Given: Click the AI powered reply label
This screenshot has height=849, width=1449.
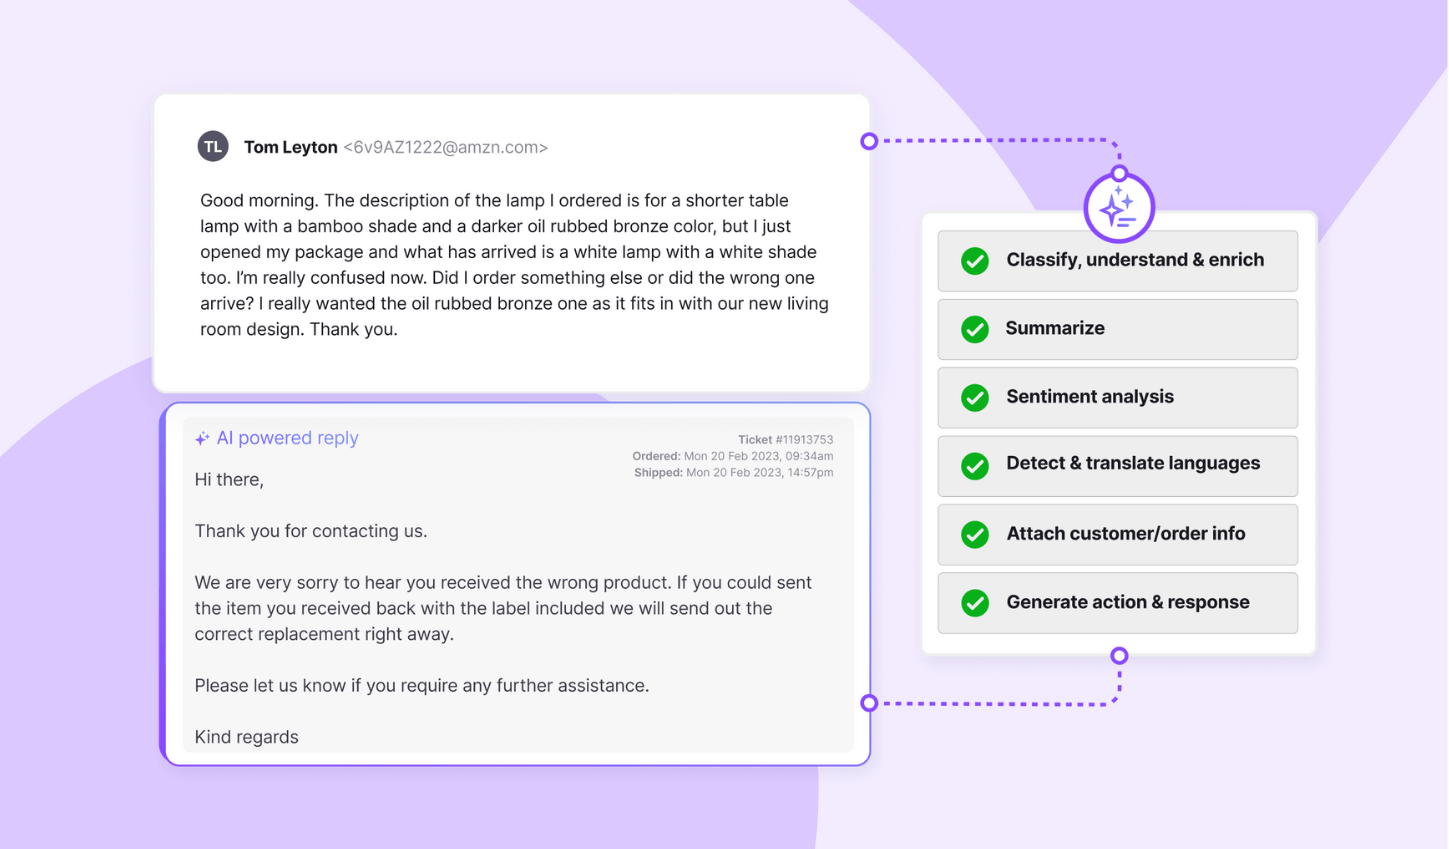Looking at the screenshot, I should tap(287, 438).
